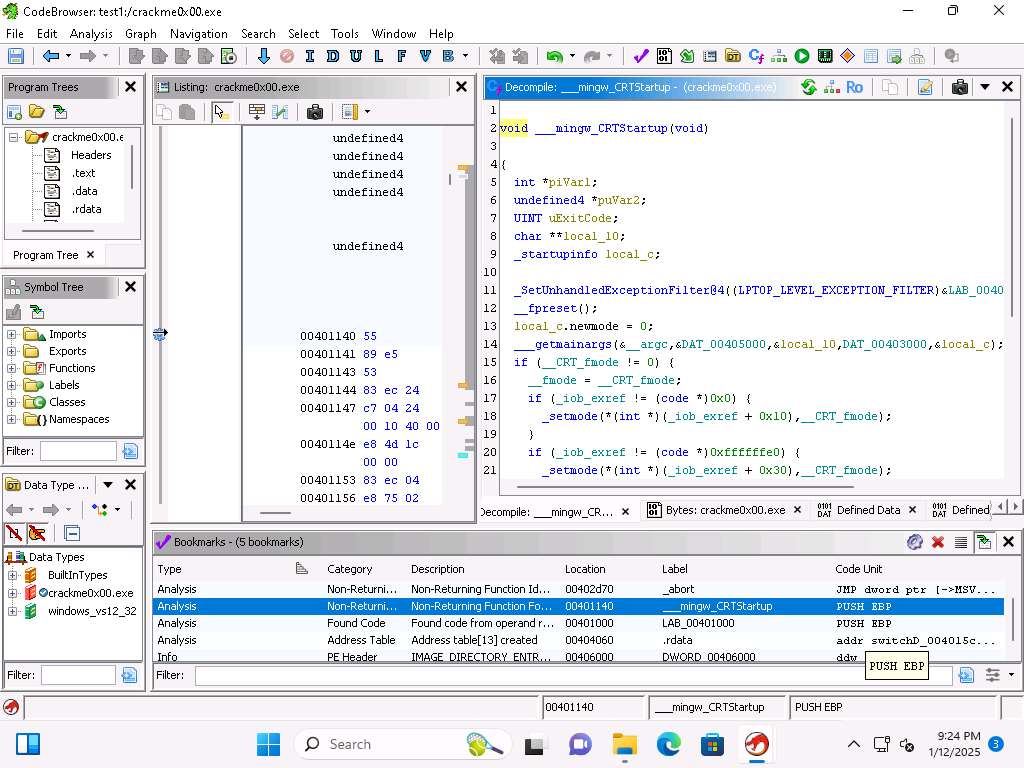The width and height of the screenshot is (1024, 768).
Task: Click the Undo arrow in toolbar
Action: click(553, 57)
